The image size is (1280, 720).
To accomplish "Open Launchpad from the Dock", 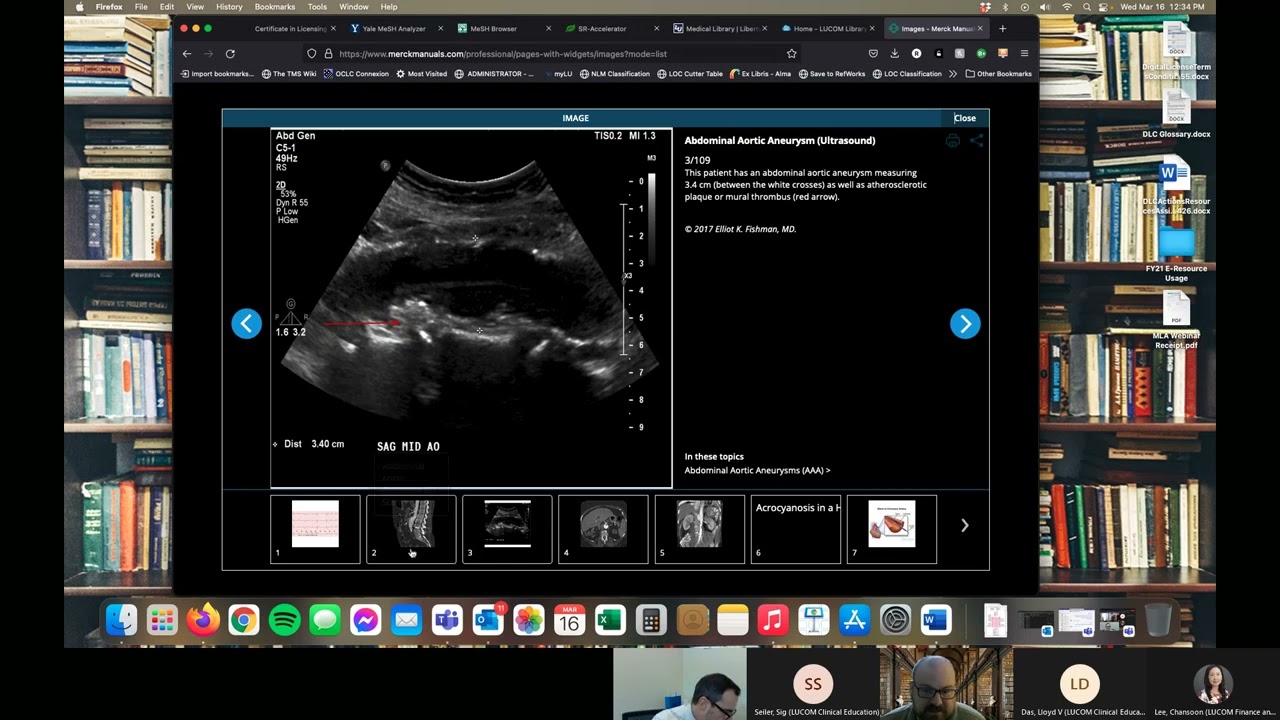I will 162,621.
